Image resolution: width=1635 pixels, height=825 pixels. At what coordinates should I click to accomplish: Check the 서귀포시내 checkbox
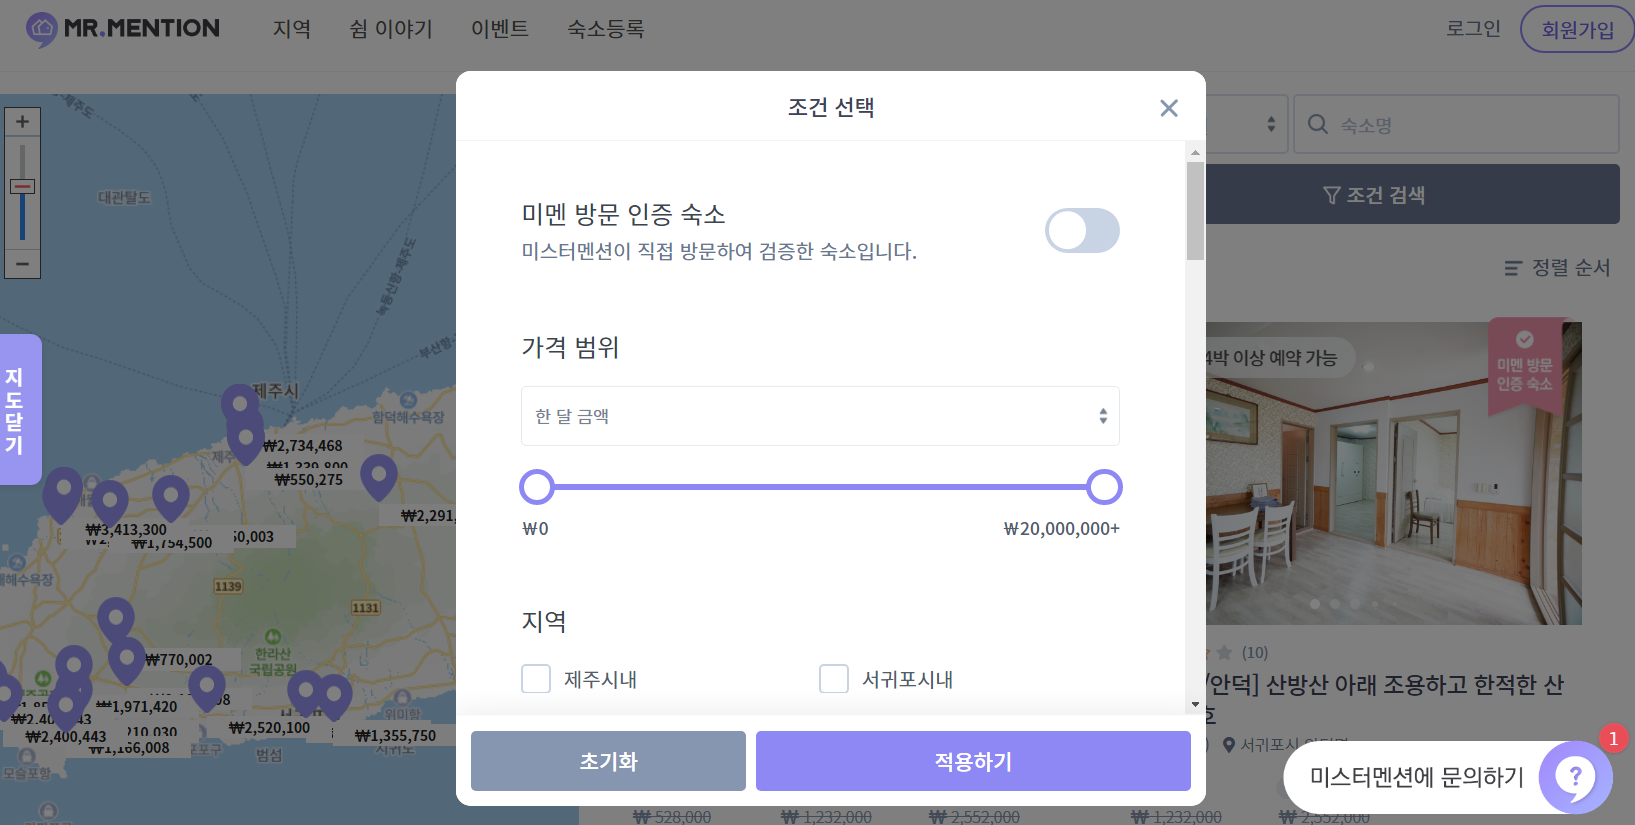tap(834, 679)
